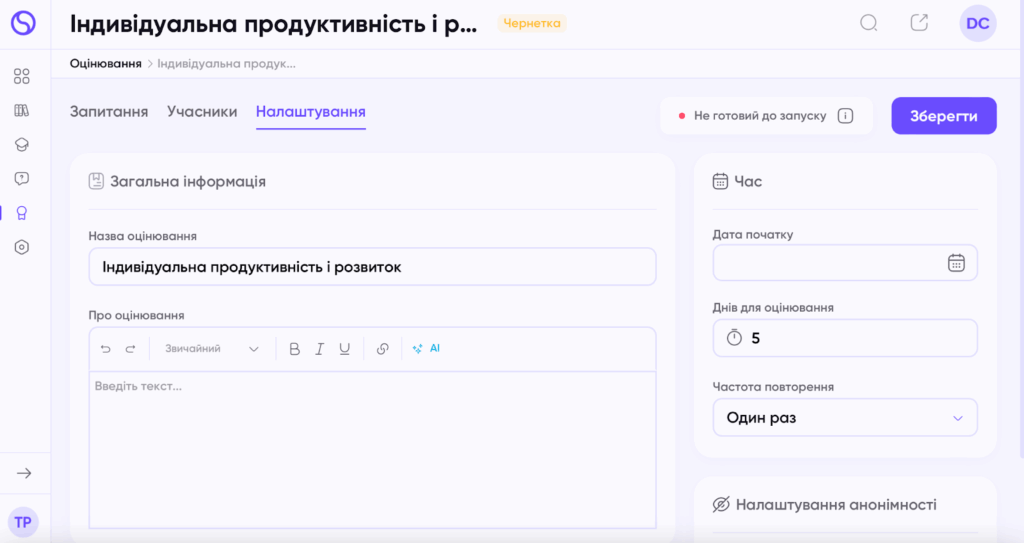Click the search magnifier icon in header
The width and height of the screenshot is (1024, 543).
click(869, 23)
